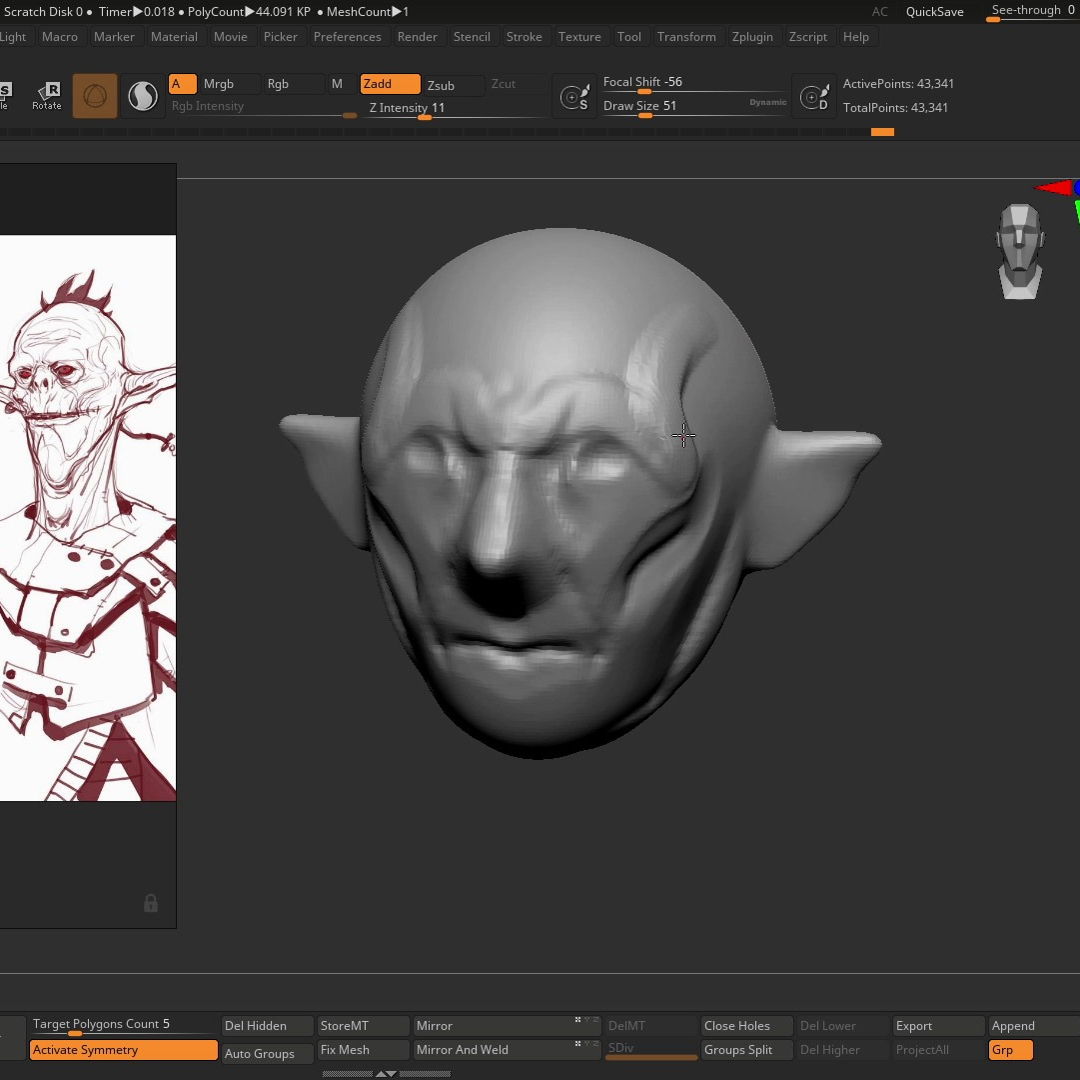Image resolution: width=1080 pixels, height=1080 pixels.
Task: Enable the Grp toggle
Action: coord(1009,1050)
